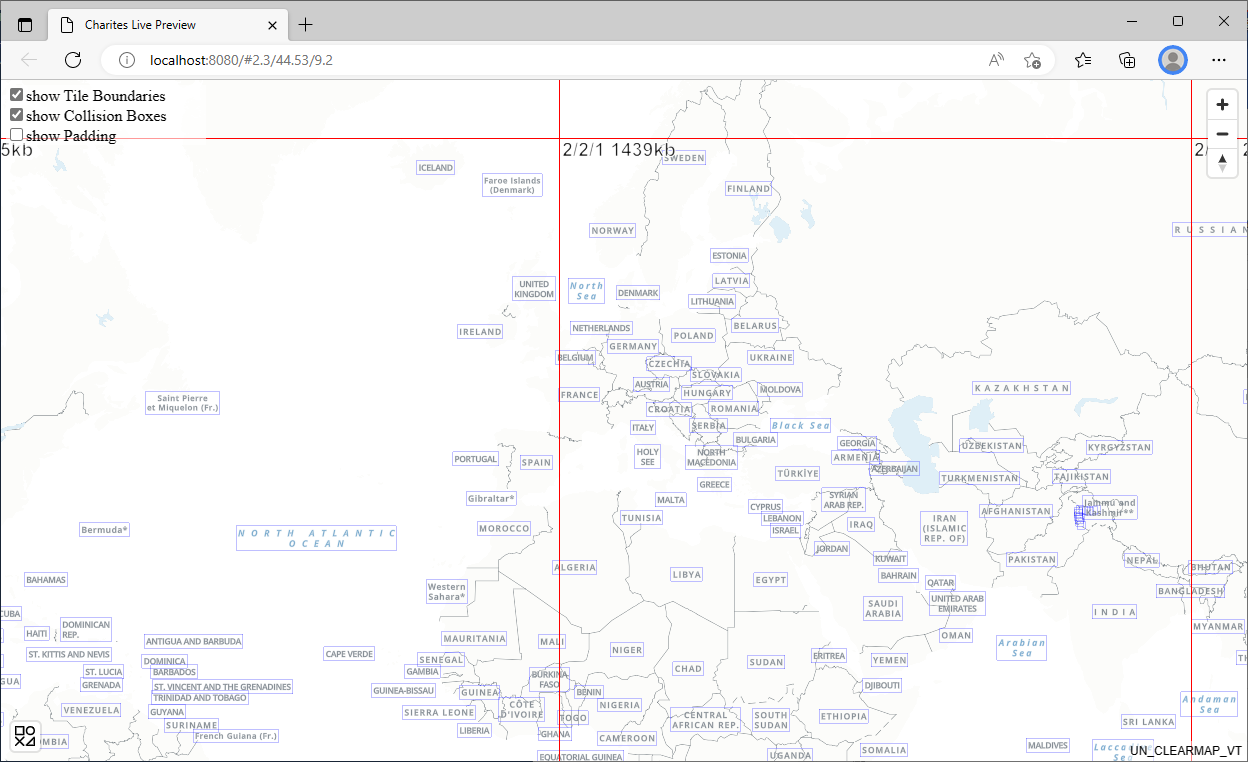1248x762 pixels.
Task: Click the bottom-left map logo icon
Action: (x=25, y=736)
